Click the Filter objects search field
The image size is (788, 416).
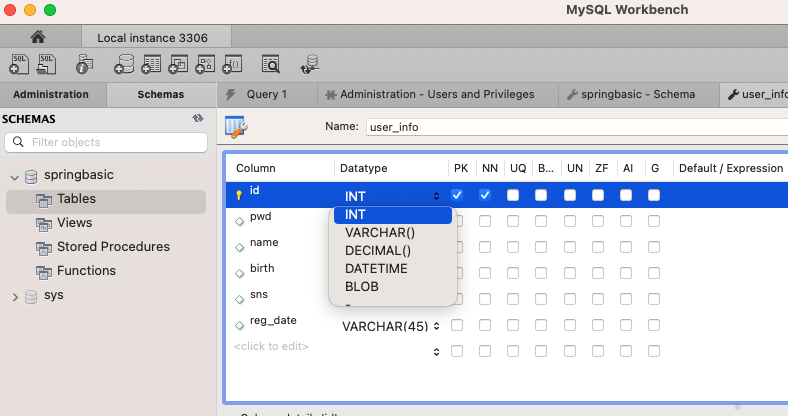(106, 142)
